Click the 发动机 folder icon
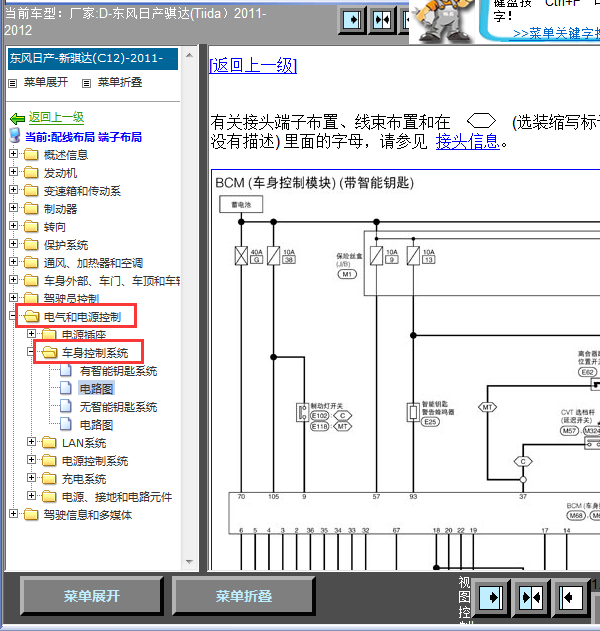 (x=31, y=173)
